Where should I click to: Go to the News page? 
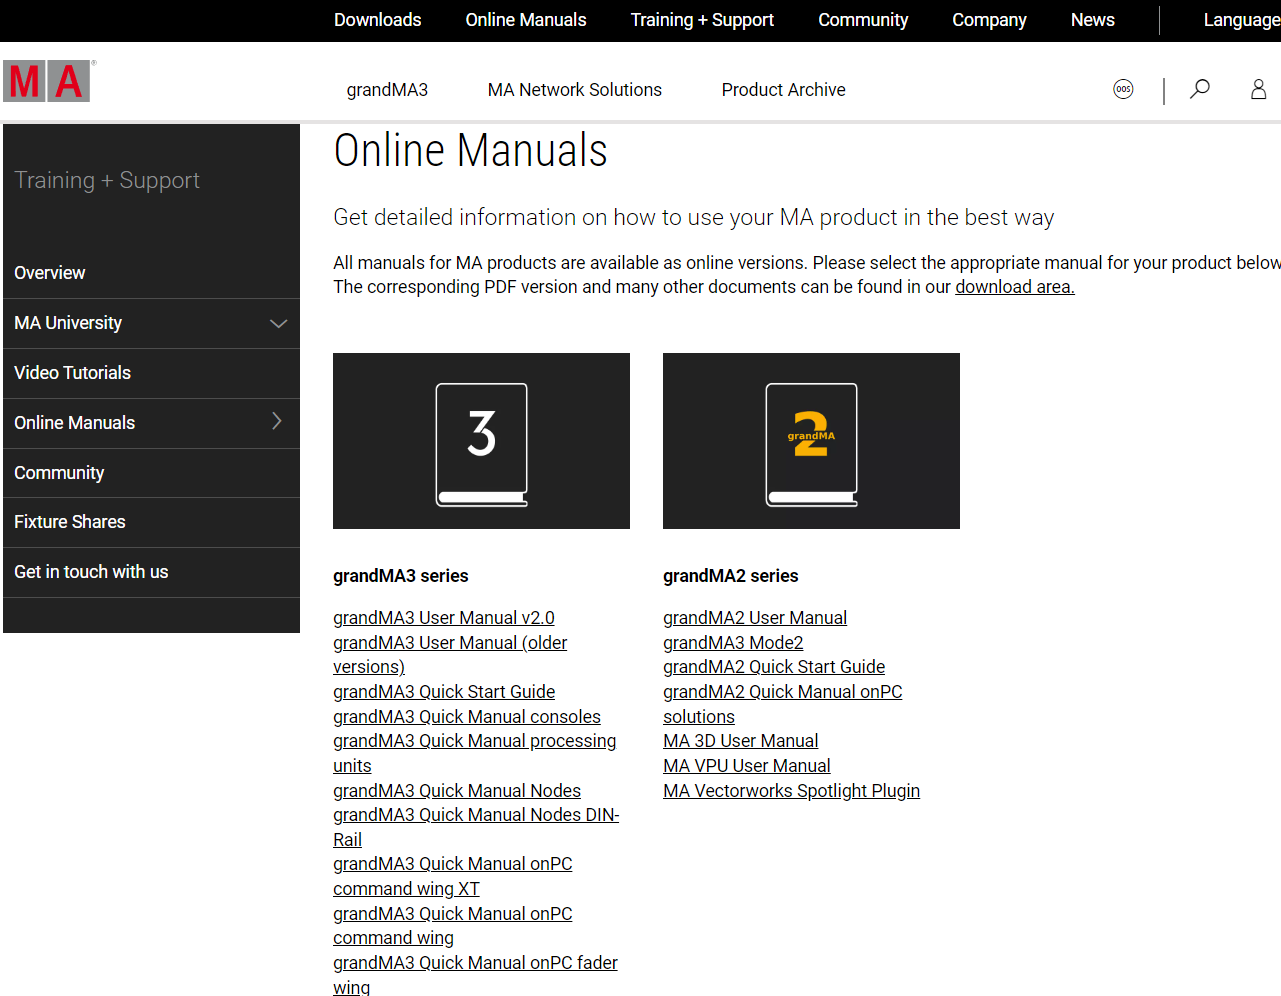pos(1092,20)
